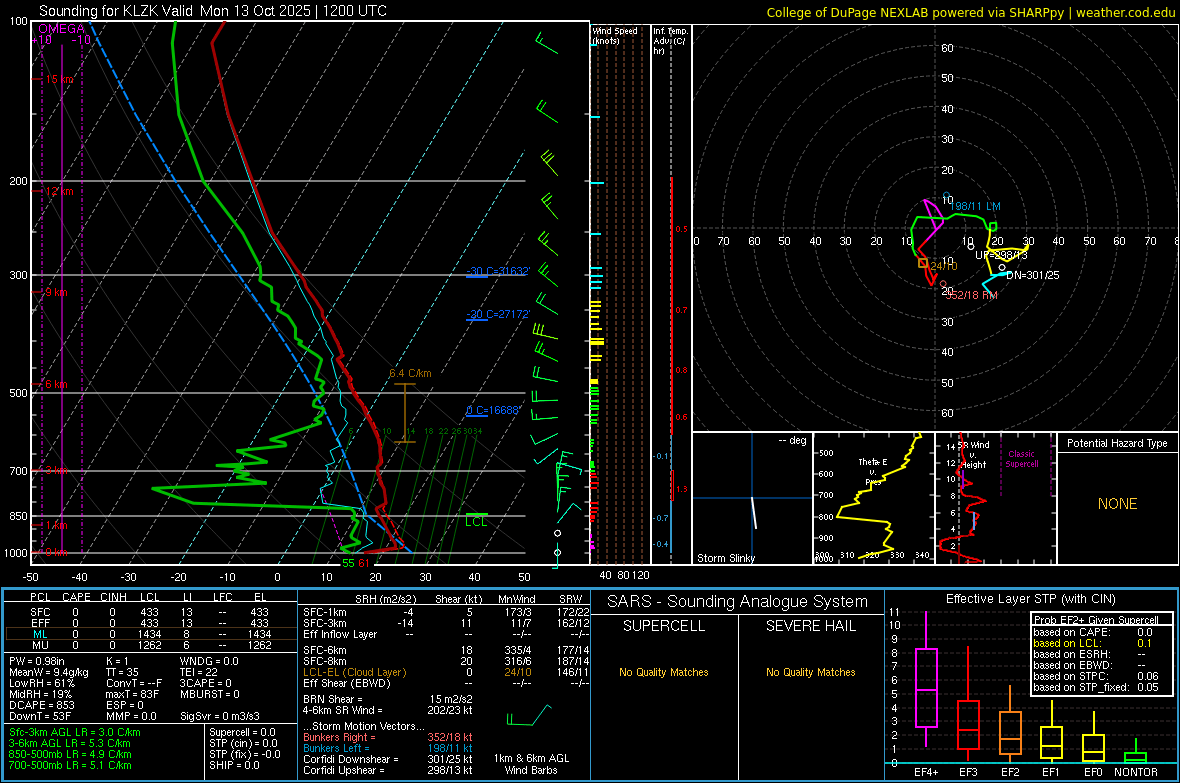
Task: Select the SFC parcel row
Action: (151, 613)
